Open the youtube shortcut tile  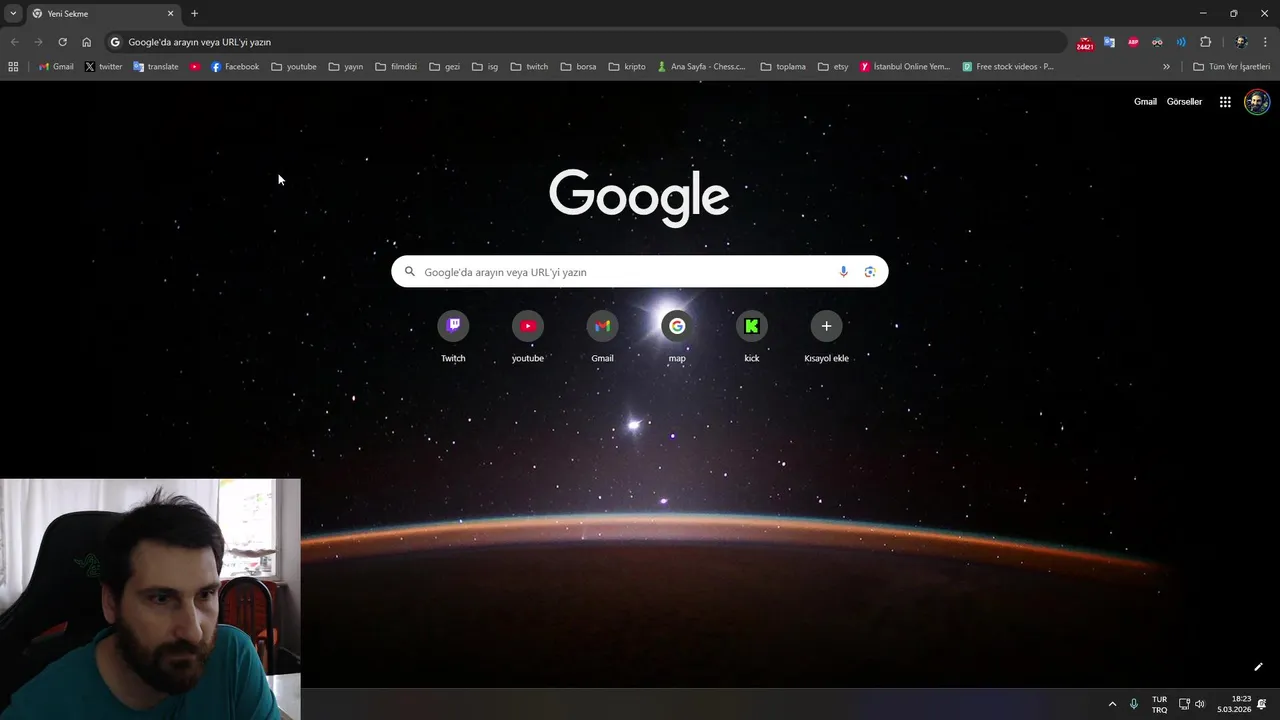(x=528, y=338)
